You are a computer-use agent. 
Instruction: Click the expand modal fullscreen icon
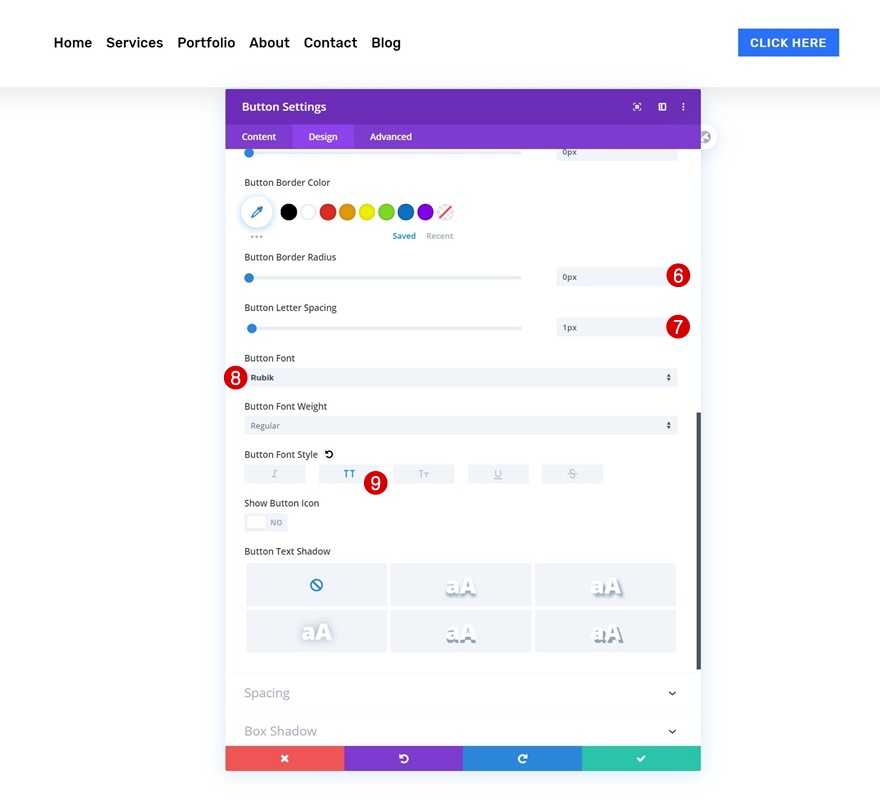pyautogui.click(x=637, y=107)
